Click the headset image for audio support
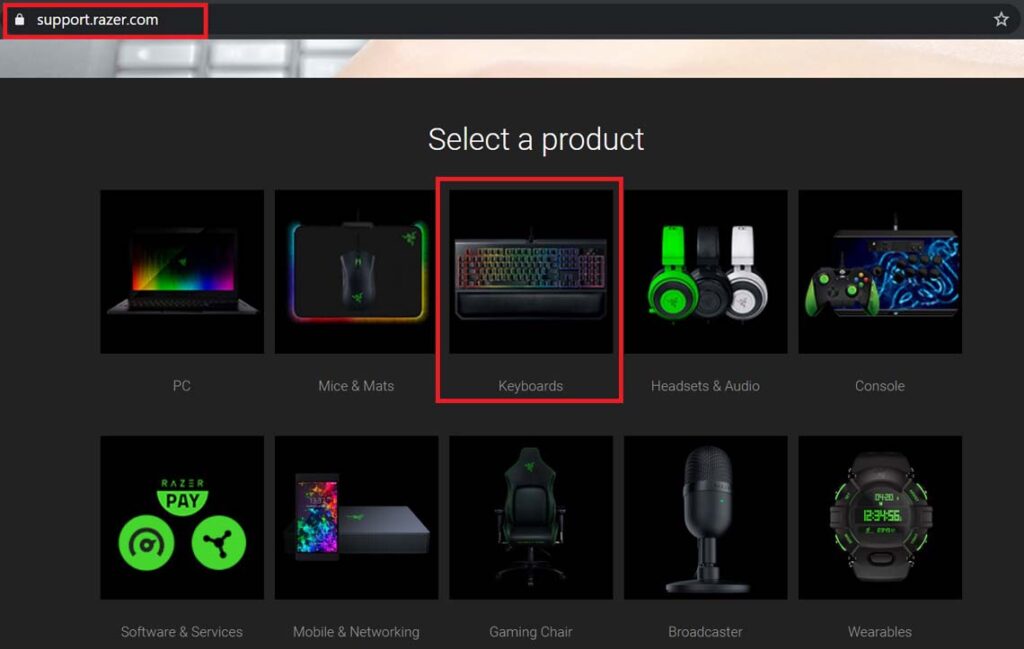 [x=705, y=270]
